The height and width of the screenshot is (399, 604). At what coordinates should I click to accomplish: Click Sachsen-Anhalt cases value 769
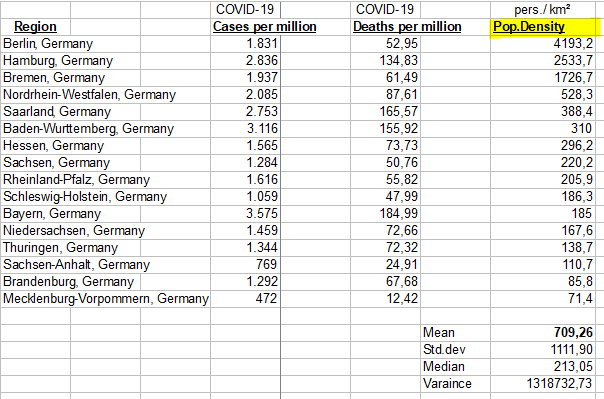(267, 264)
